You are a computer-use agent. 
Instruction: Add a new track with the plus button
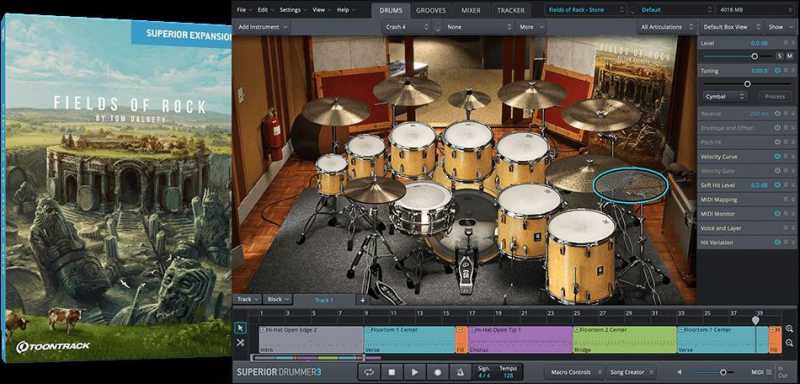(363, 300)
